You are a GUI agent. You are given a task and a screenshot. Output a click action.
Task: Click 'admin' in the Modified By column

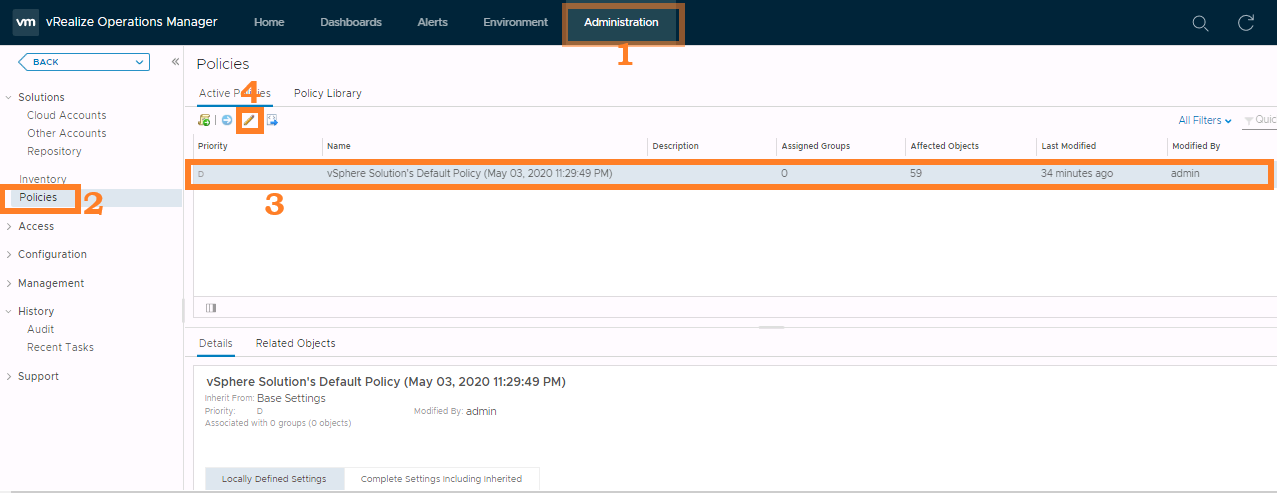pyautogui.click(x=1185, y=174)
